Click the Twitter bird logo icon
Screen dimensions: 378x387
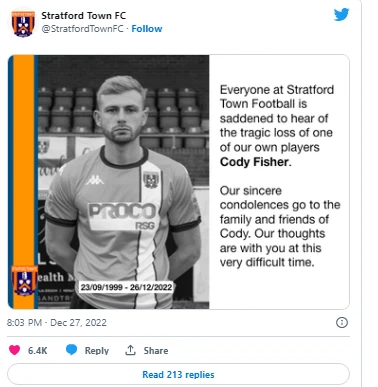click(341, 15)
